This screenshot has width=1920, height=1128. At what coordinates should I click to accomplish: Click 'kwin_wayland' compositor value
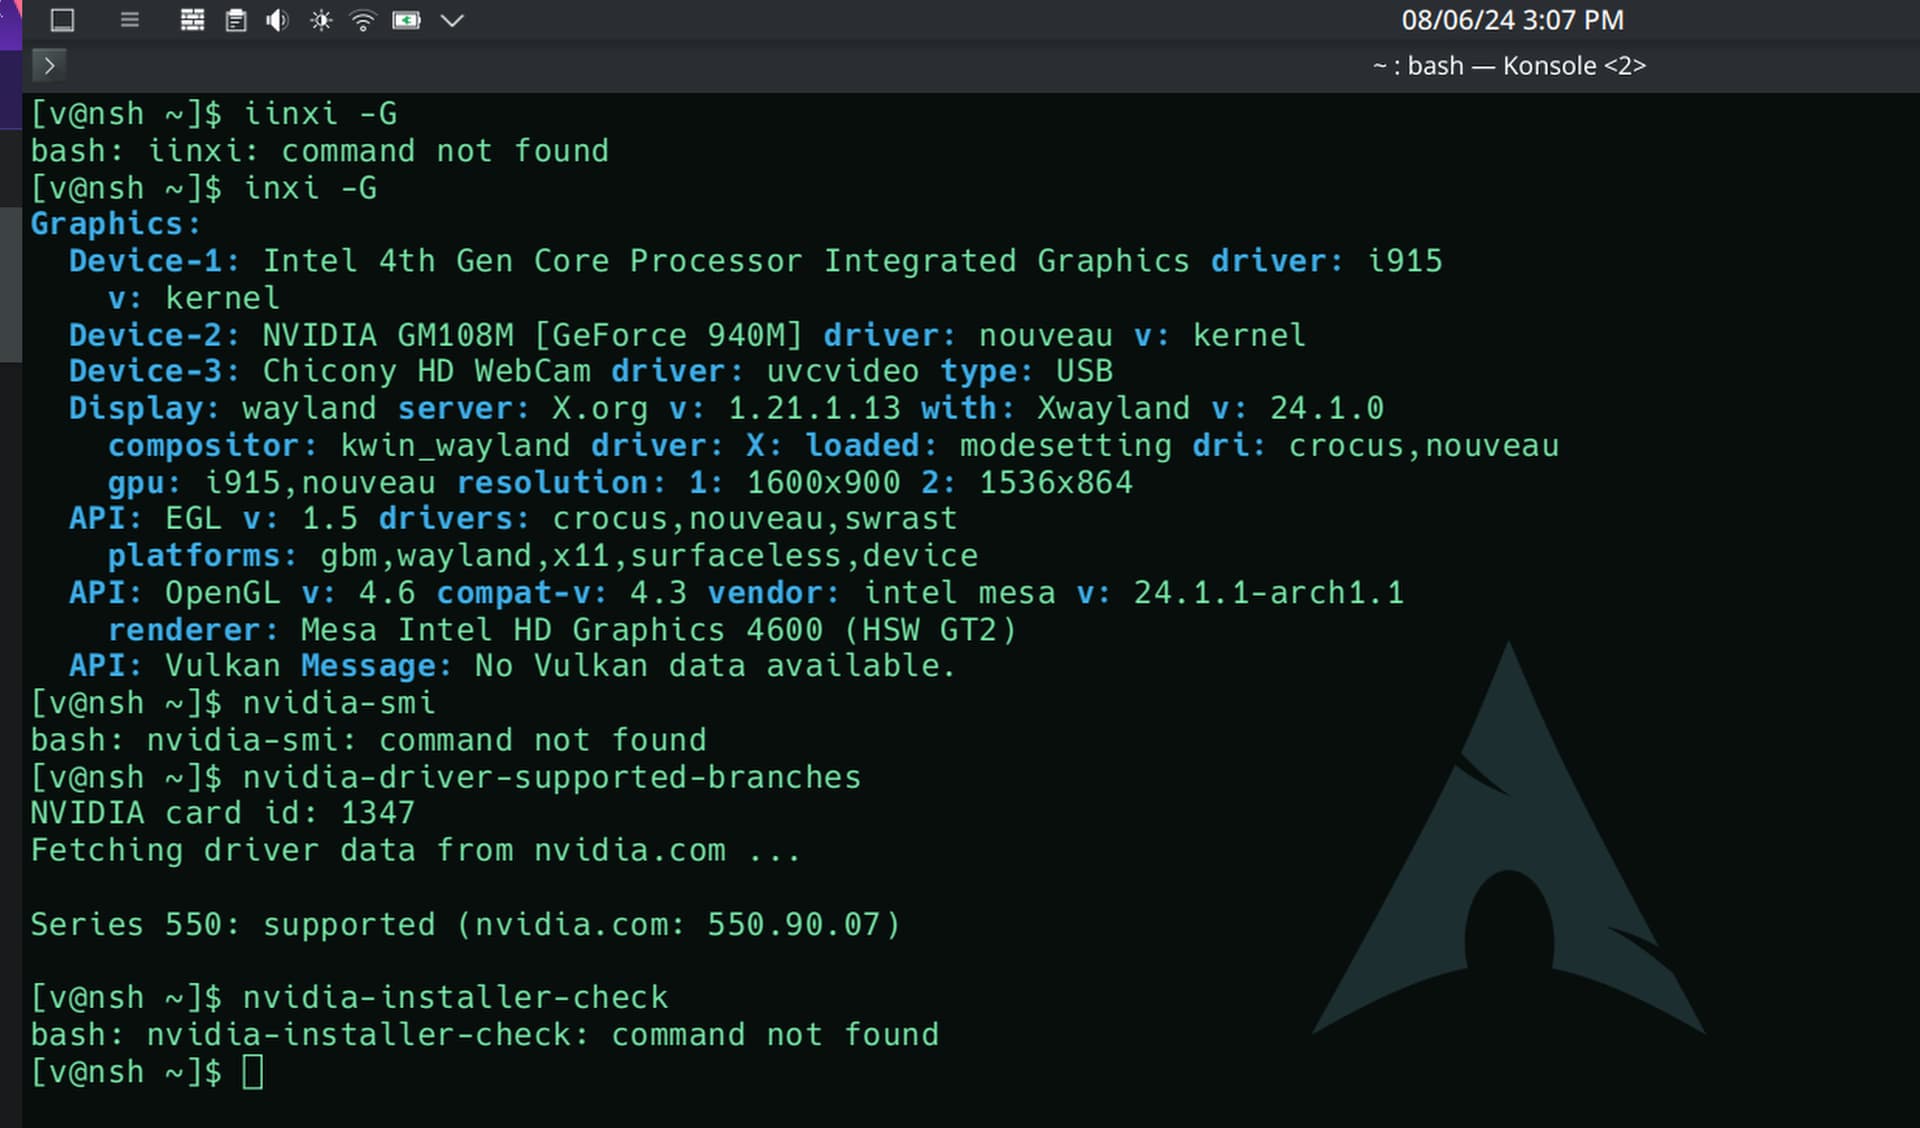(455, 445)
